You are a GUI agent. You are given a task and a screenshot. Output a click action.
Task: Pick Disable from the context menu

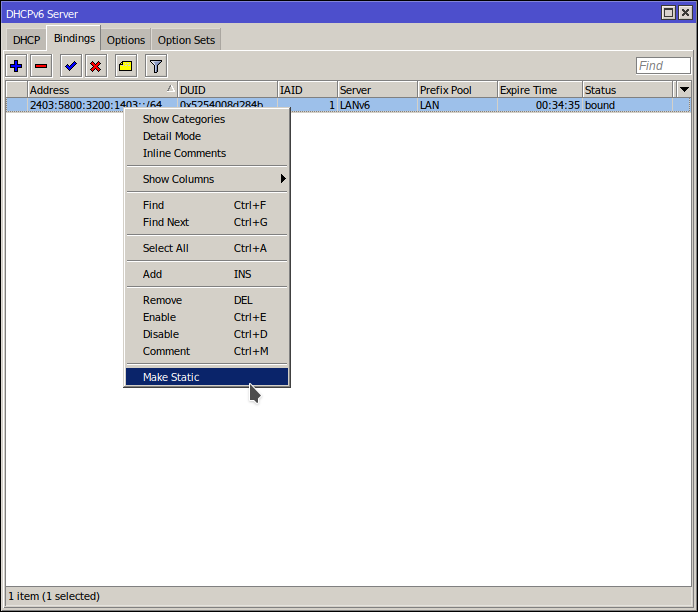207,334
